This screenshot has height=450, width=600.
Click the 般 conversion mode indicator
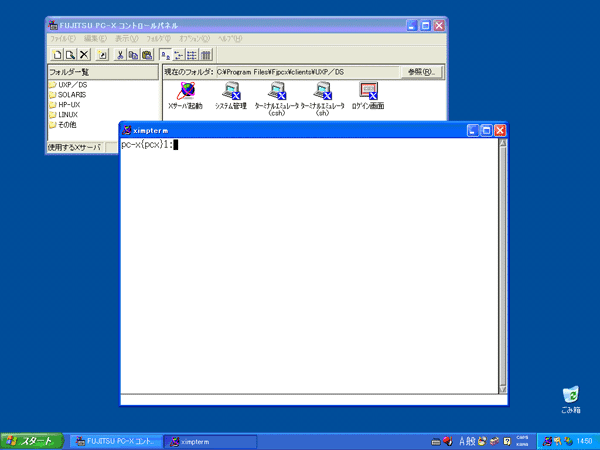471,442
